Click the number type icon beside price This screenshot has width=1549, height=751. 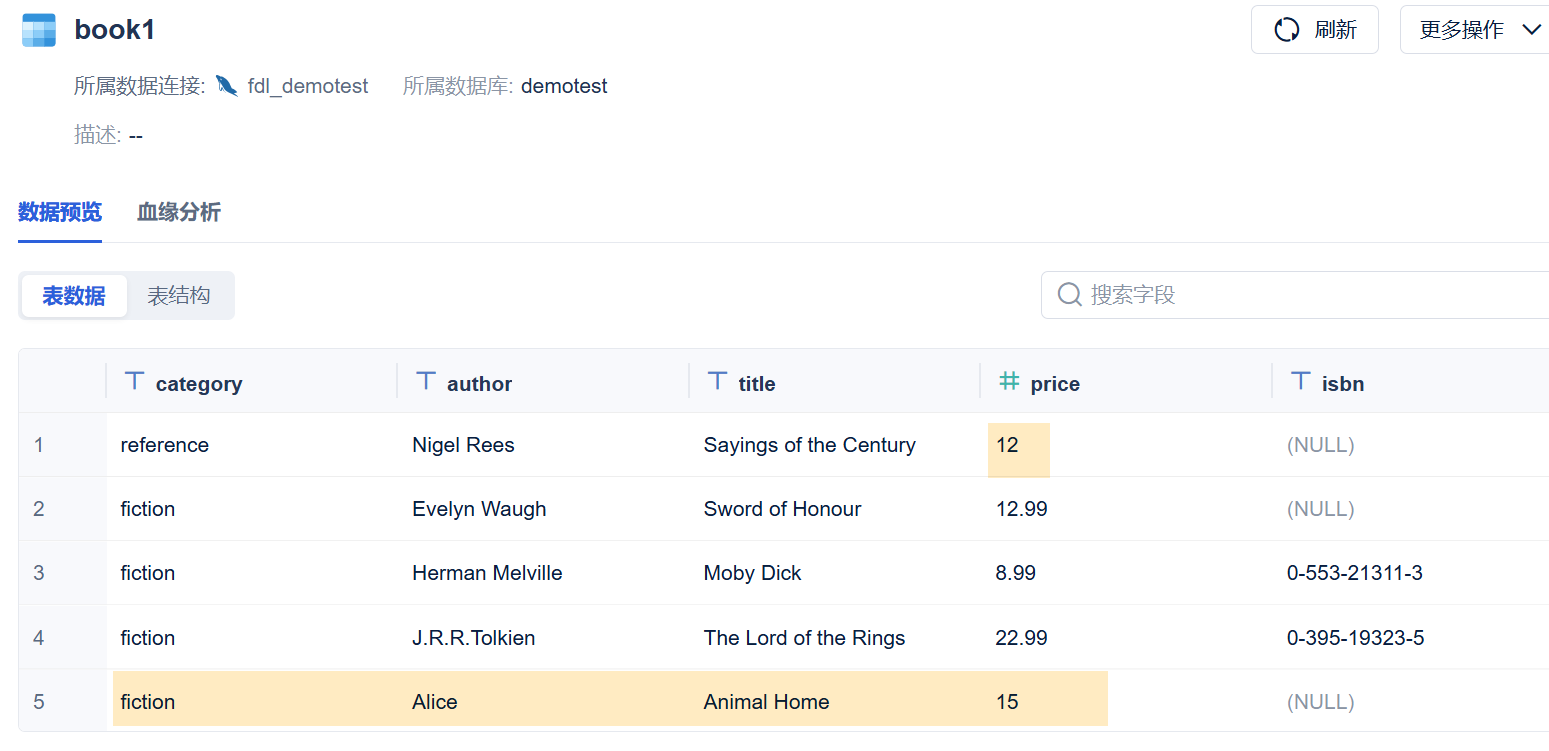click(x=1009, y=381)
